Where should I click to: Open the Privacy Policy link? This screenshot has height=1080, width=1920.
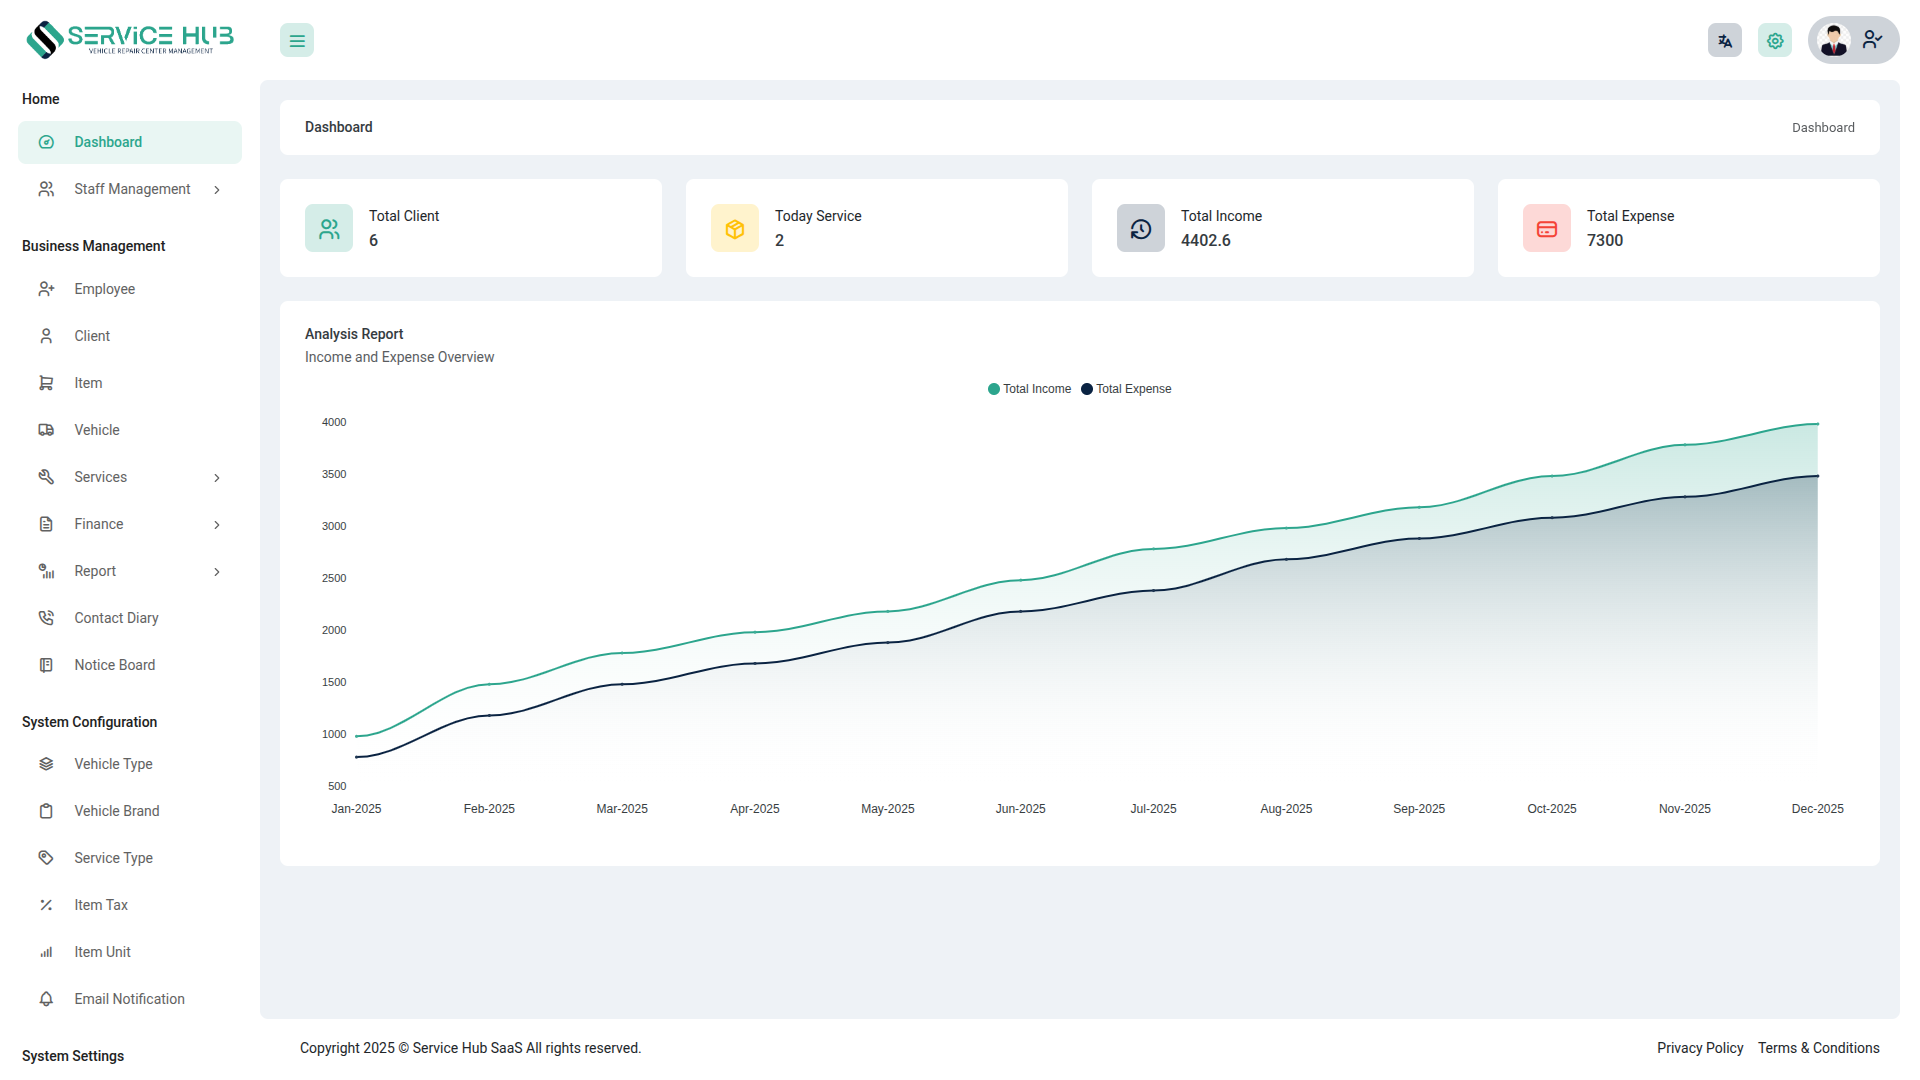click(x=1699, y=1048)
